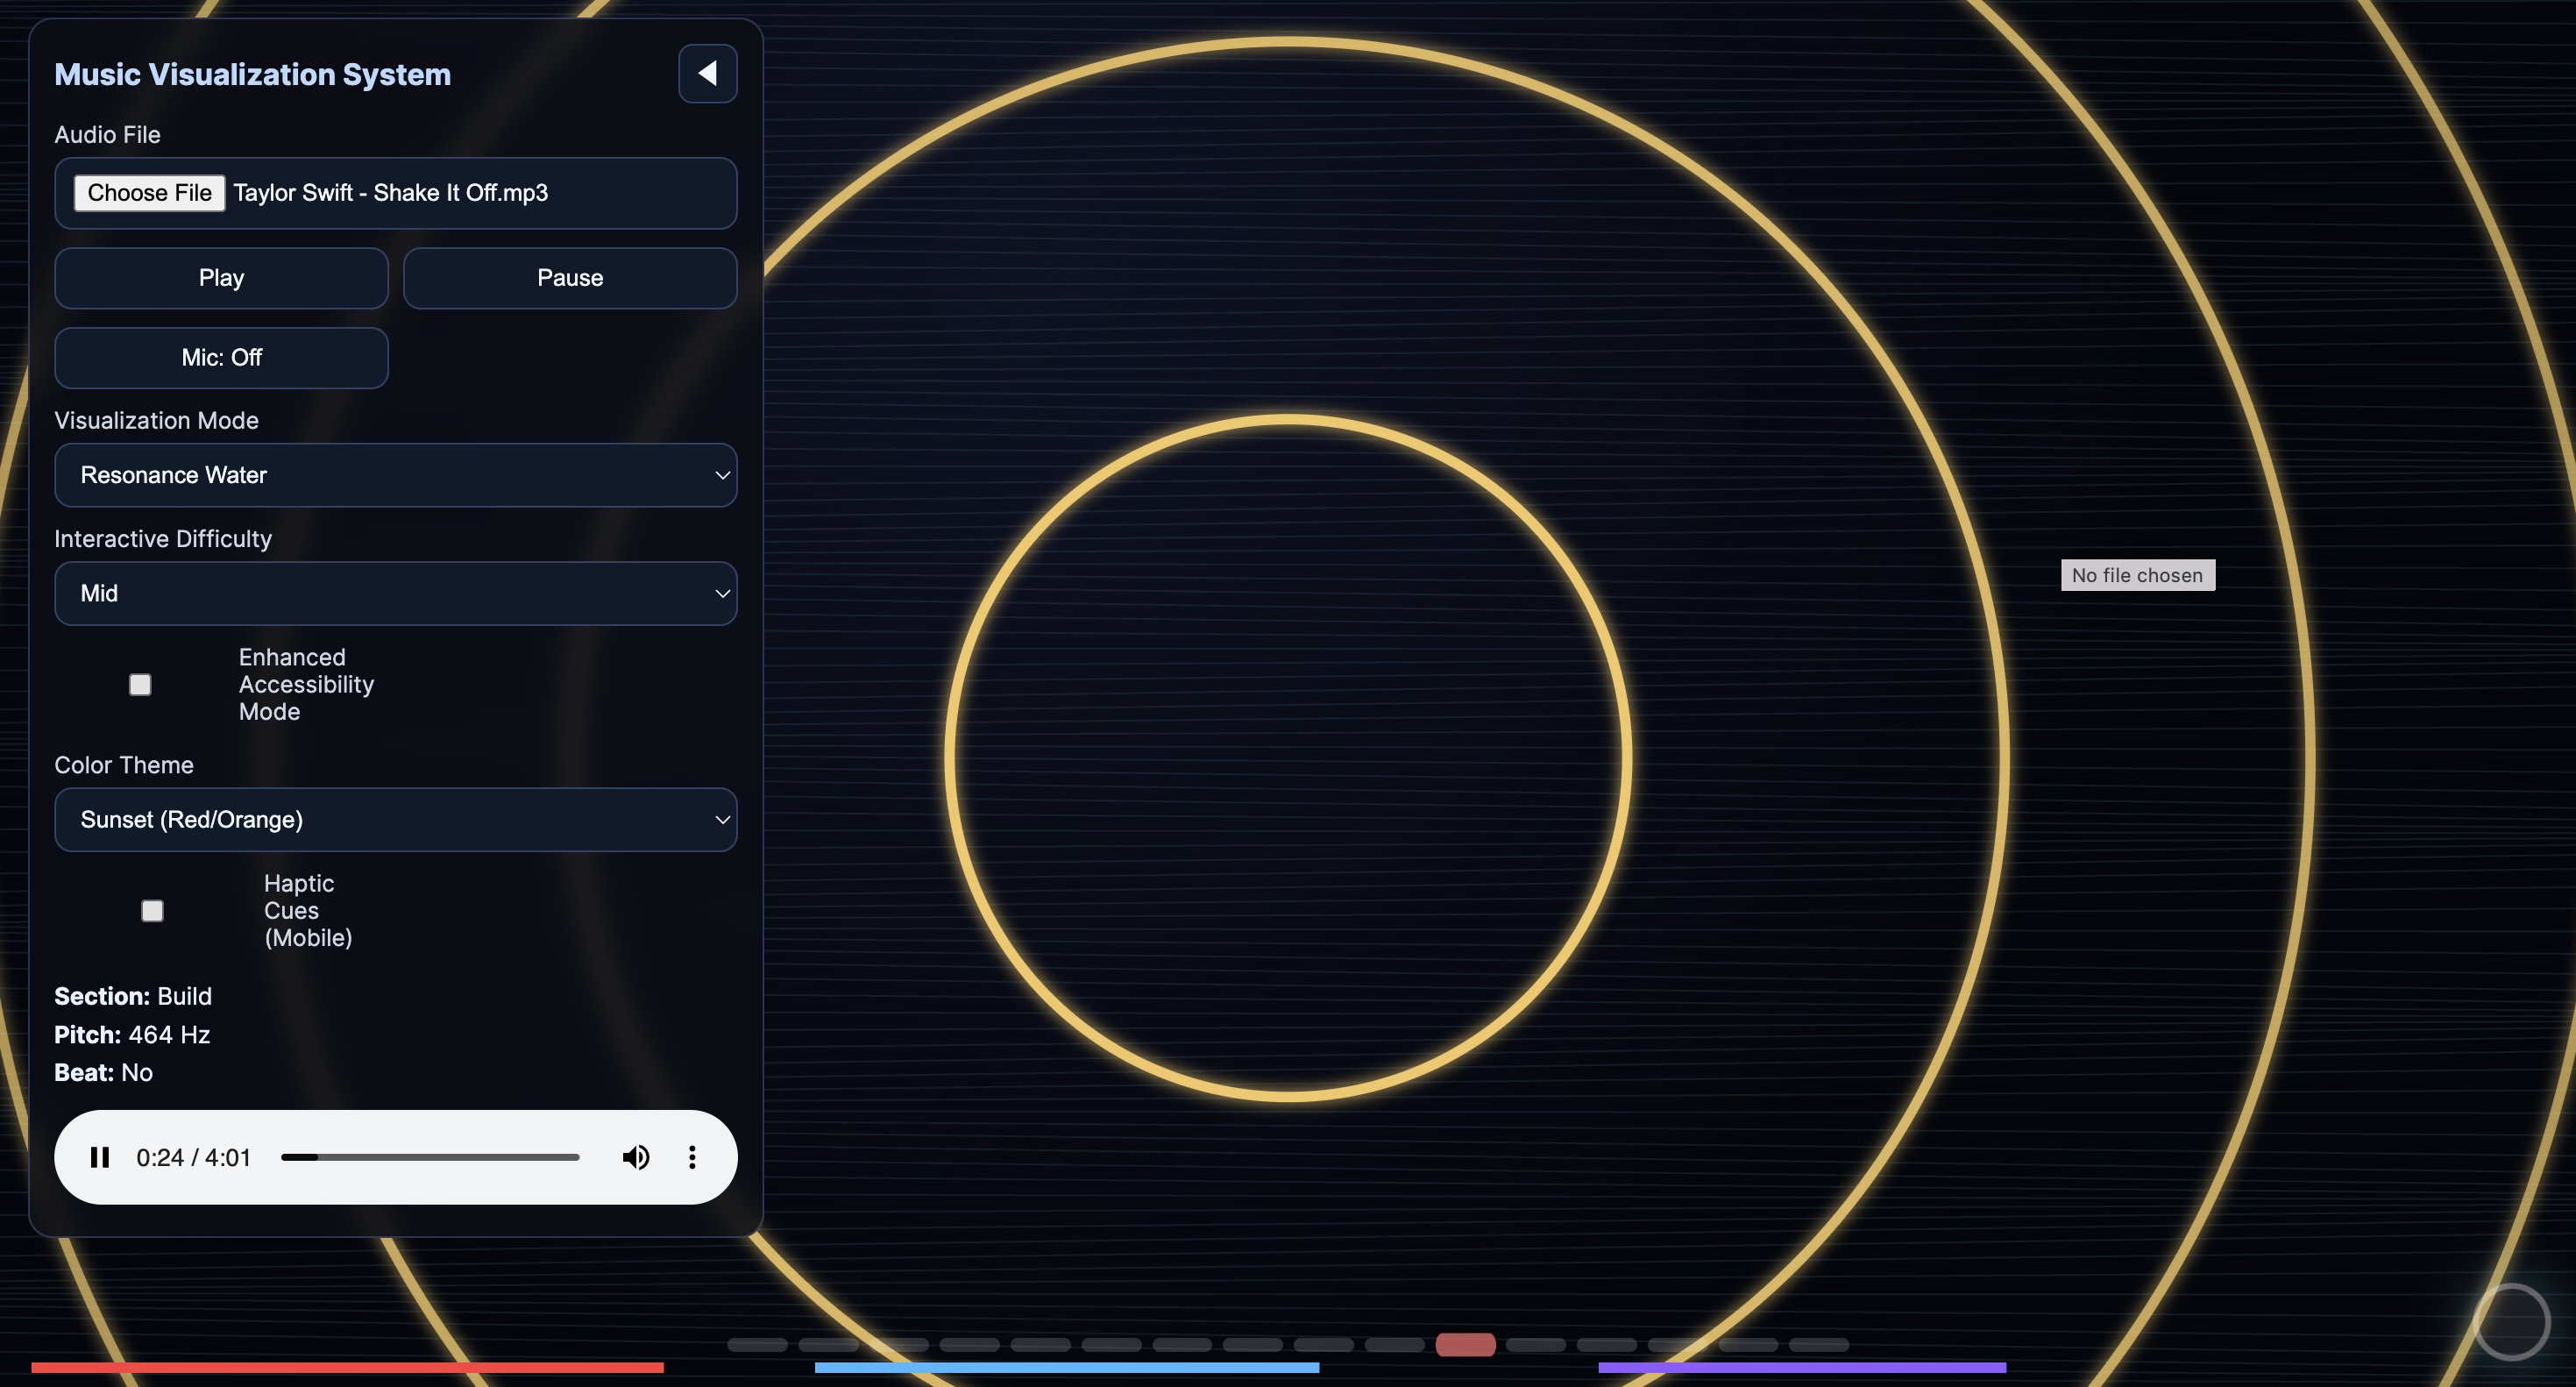The image size is (2576, 1387).
Task: Open the Color Theme dropdown
Action: (395, 820)
